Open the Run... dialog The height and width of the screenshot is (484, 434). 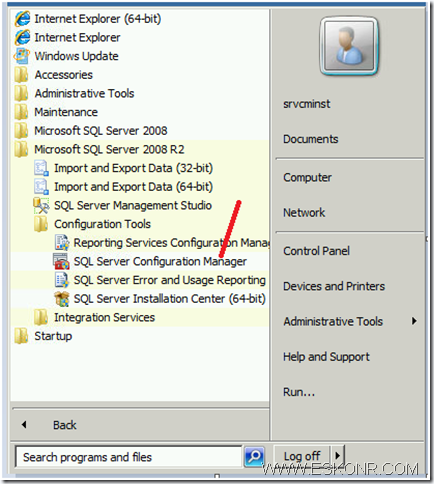point(299,392)
